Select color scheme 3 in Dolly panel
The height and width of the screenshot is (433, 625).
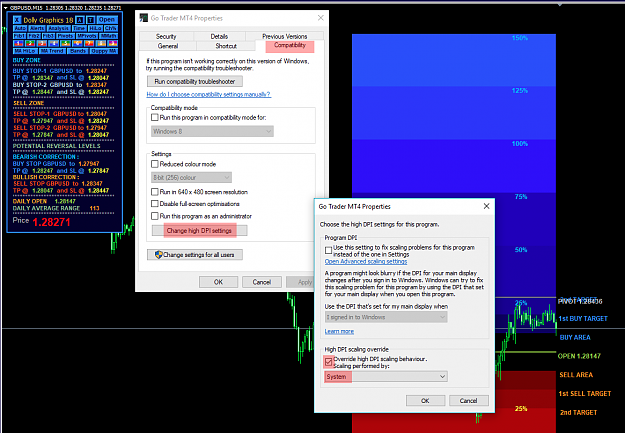point(42,43)
